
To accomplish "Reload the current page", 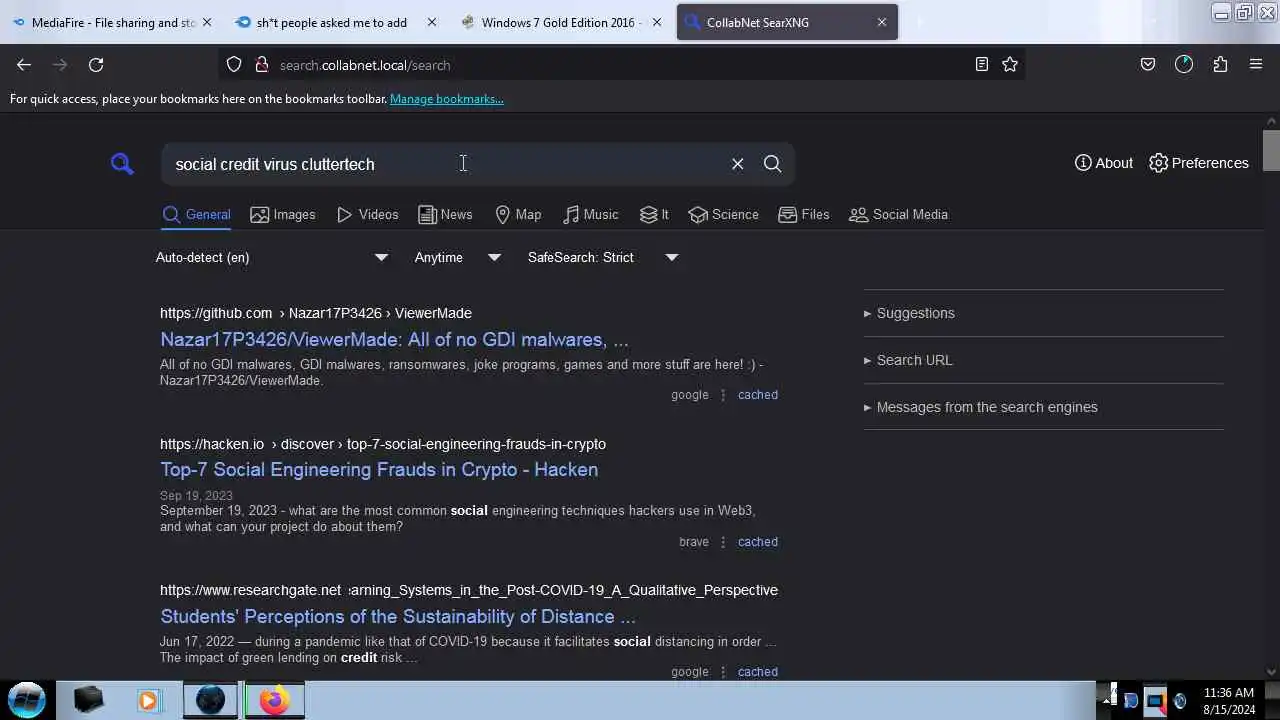I will [x=96, y=65].
